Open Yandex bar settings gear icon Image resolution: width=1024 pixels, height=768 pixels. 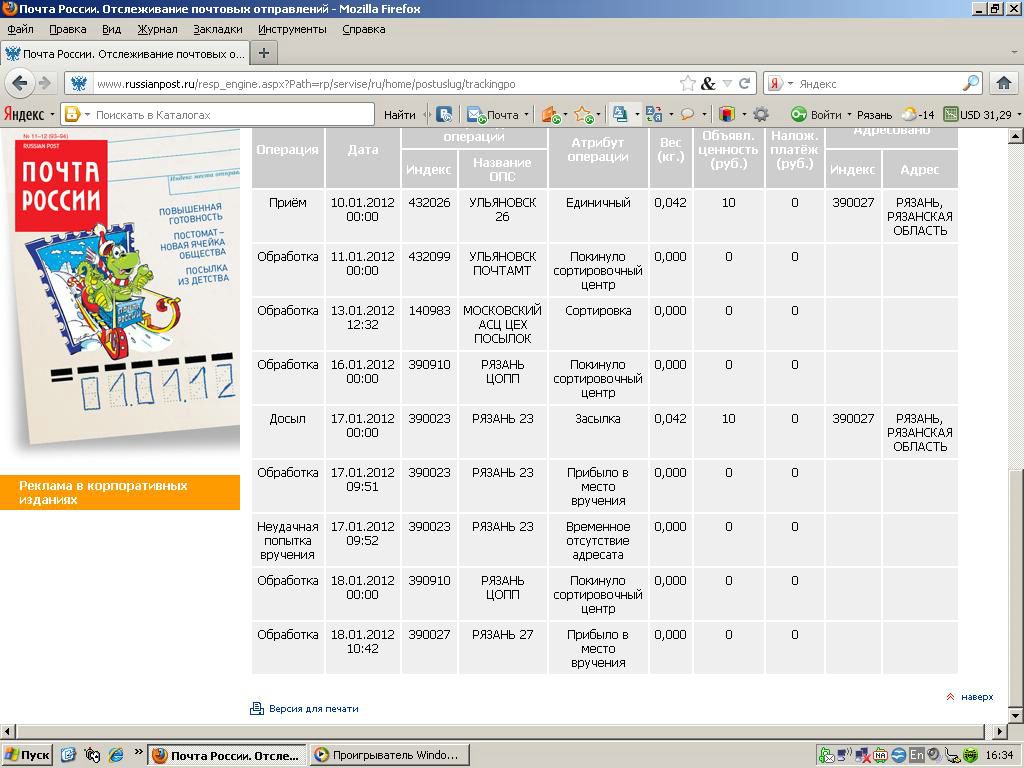click(x=761, y=115)
